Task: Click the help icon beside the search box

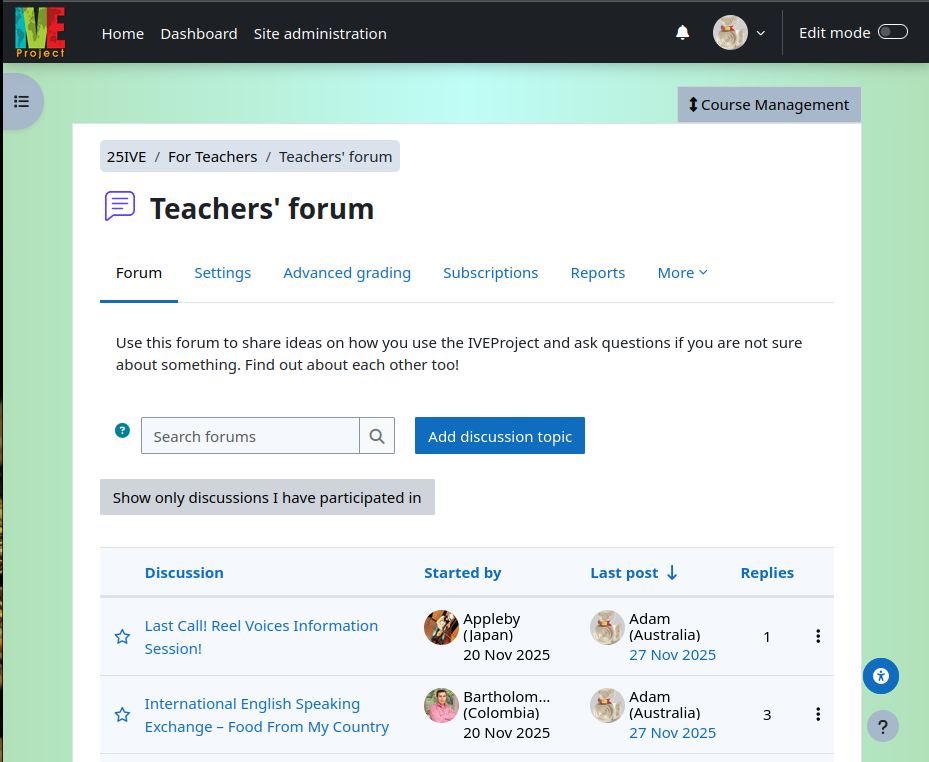Action: click(122, 430)
